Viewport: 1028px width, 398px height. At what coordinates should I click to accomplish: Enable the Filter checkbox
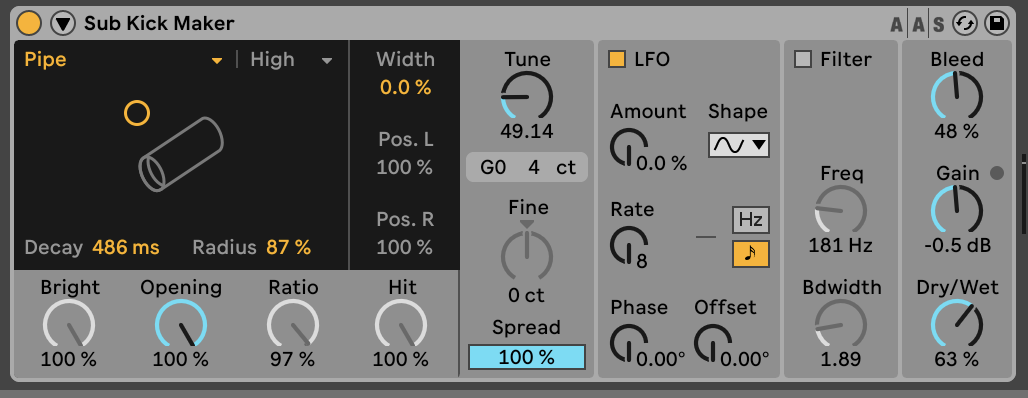click(802, 59)
